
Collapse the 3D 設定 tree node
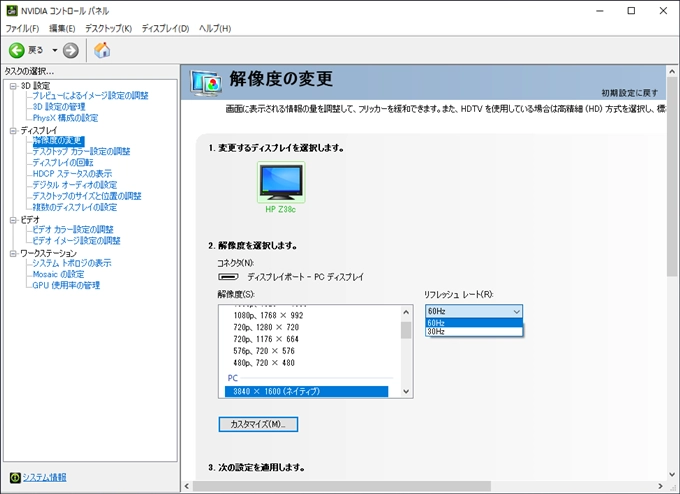coord(13,86)
